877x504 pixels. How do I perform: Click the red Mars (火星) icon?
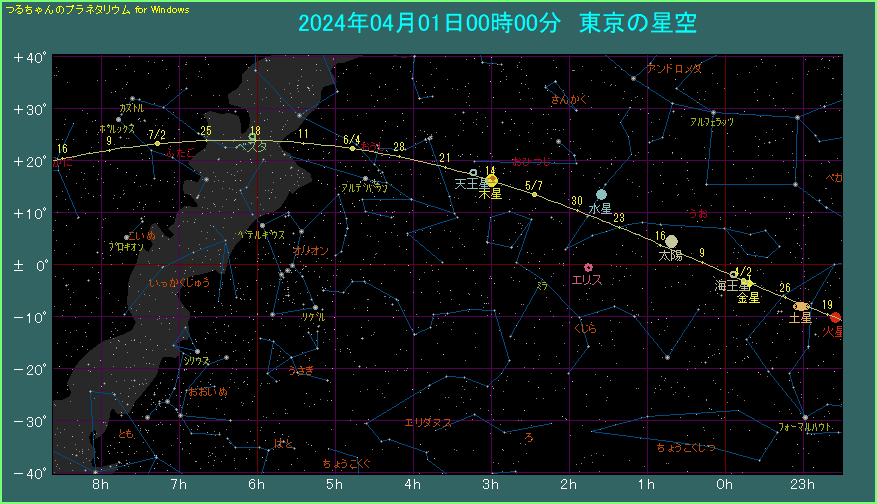click(x=835, y=317)
